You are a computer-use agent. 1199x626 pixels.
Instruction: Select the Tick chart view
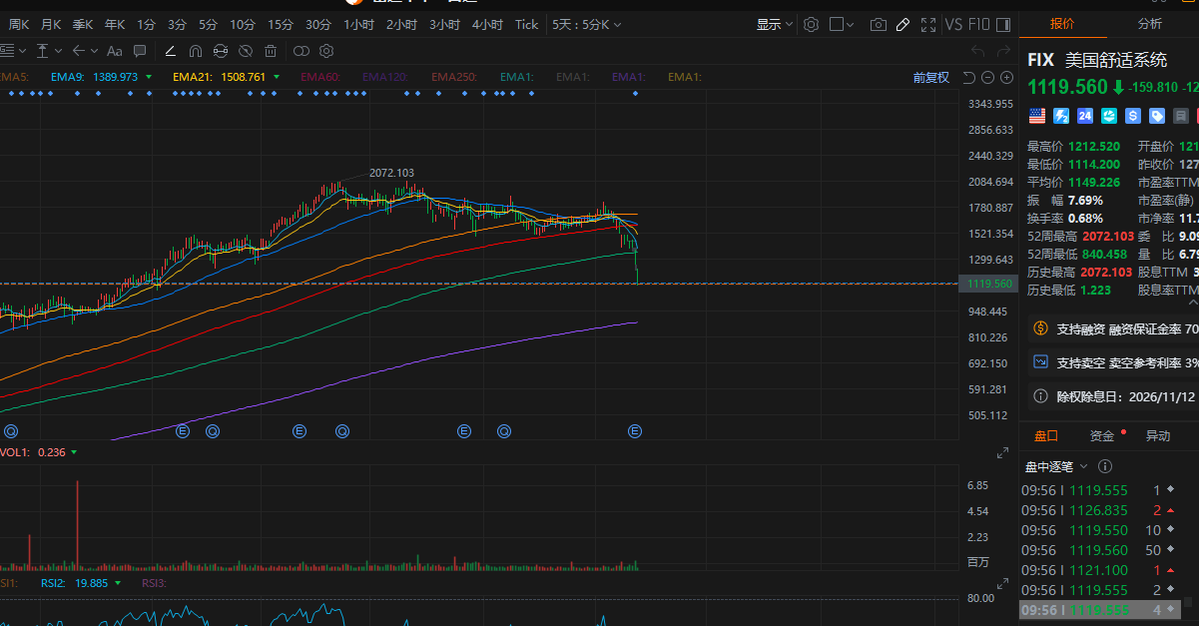coord(527,24)
